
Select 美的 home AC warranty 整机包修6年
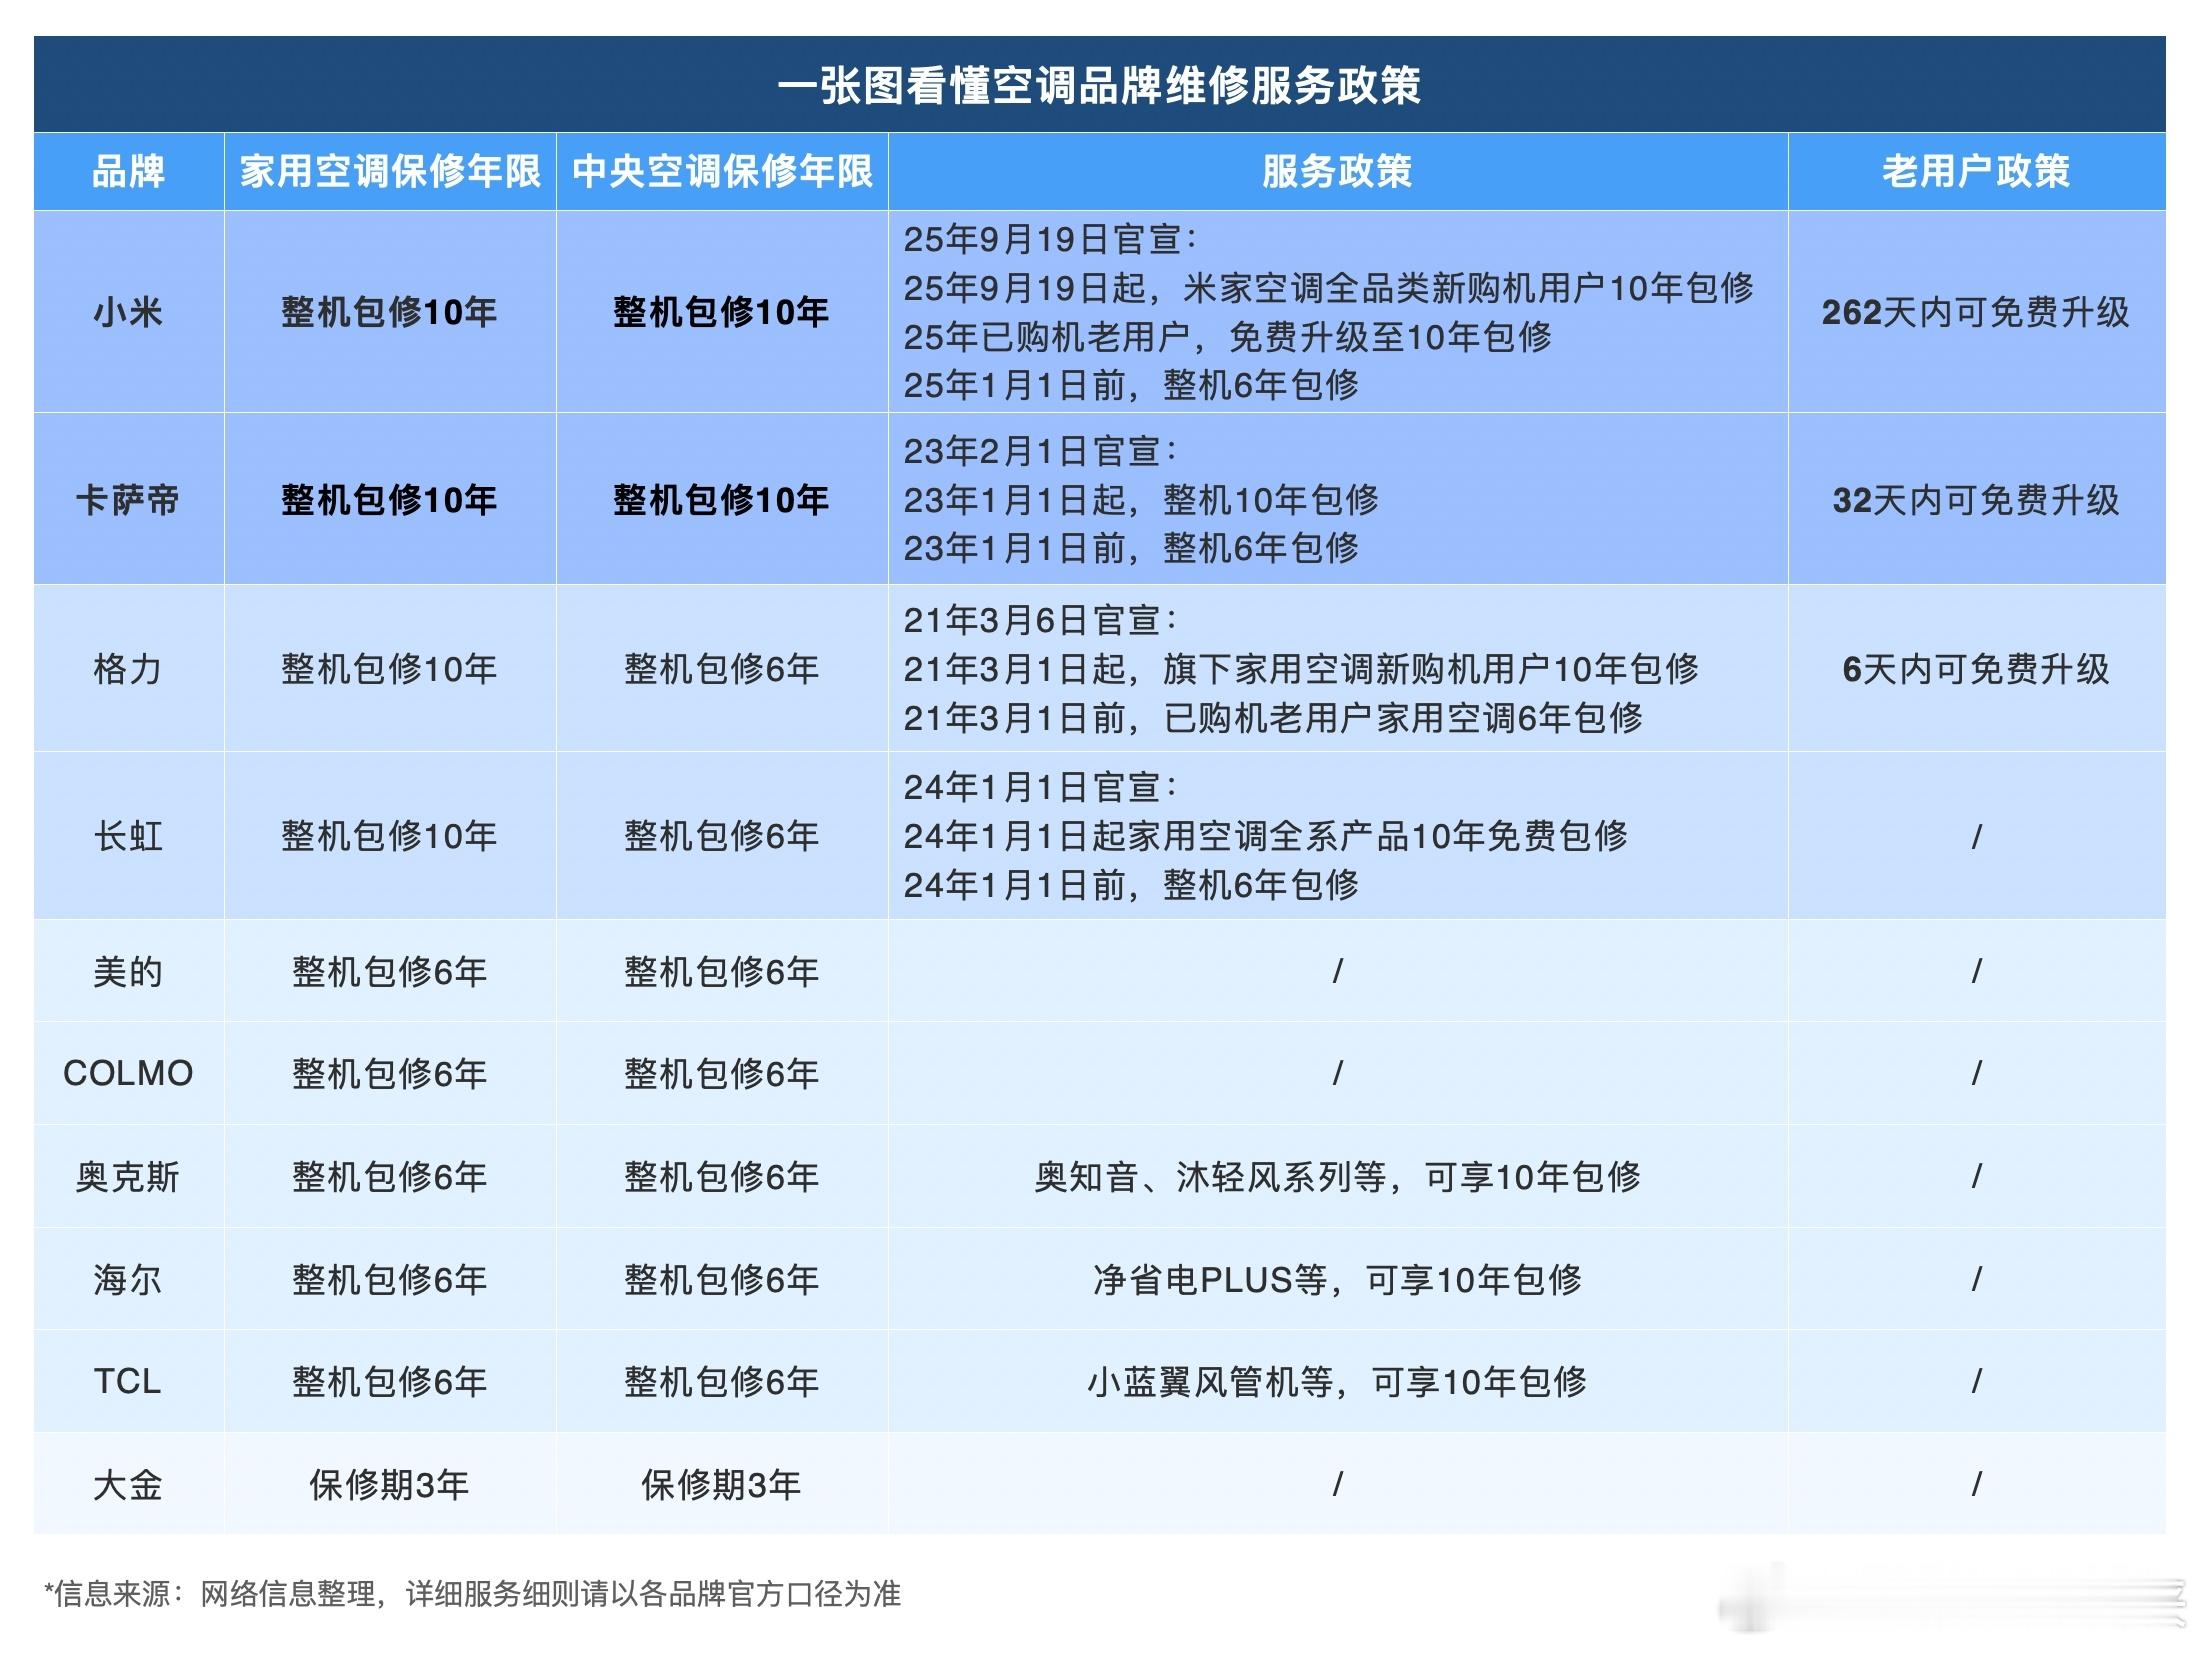point(389,971)
